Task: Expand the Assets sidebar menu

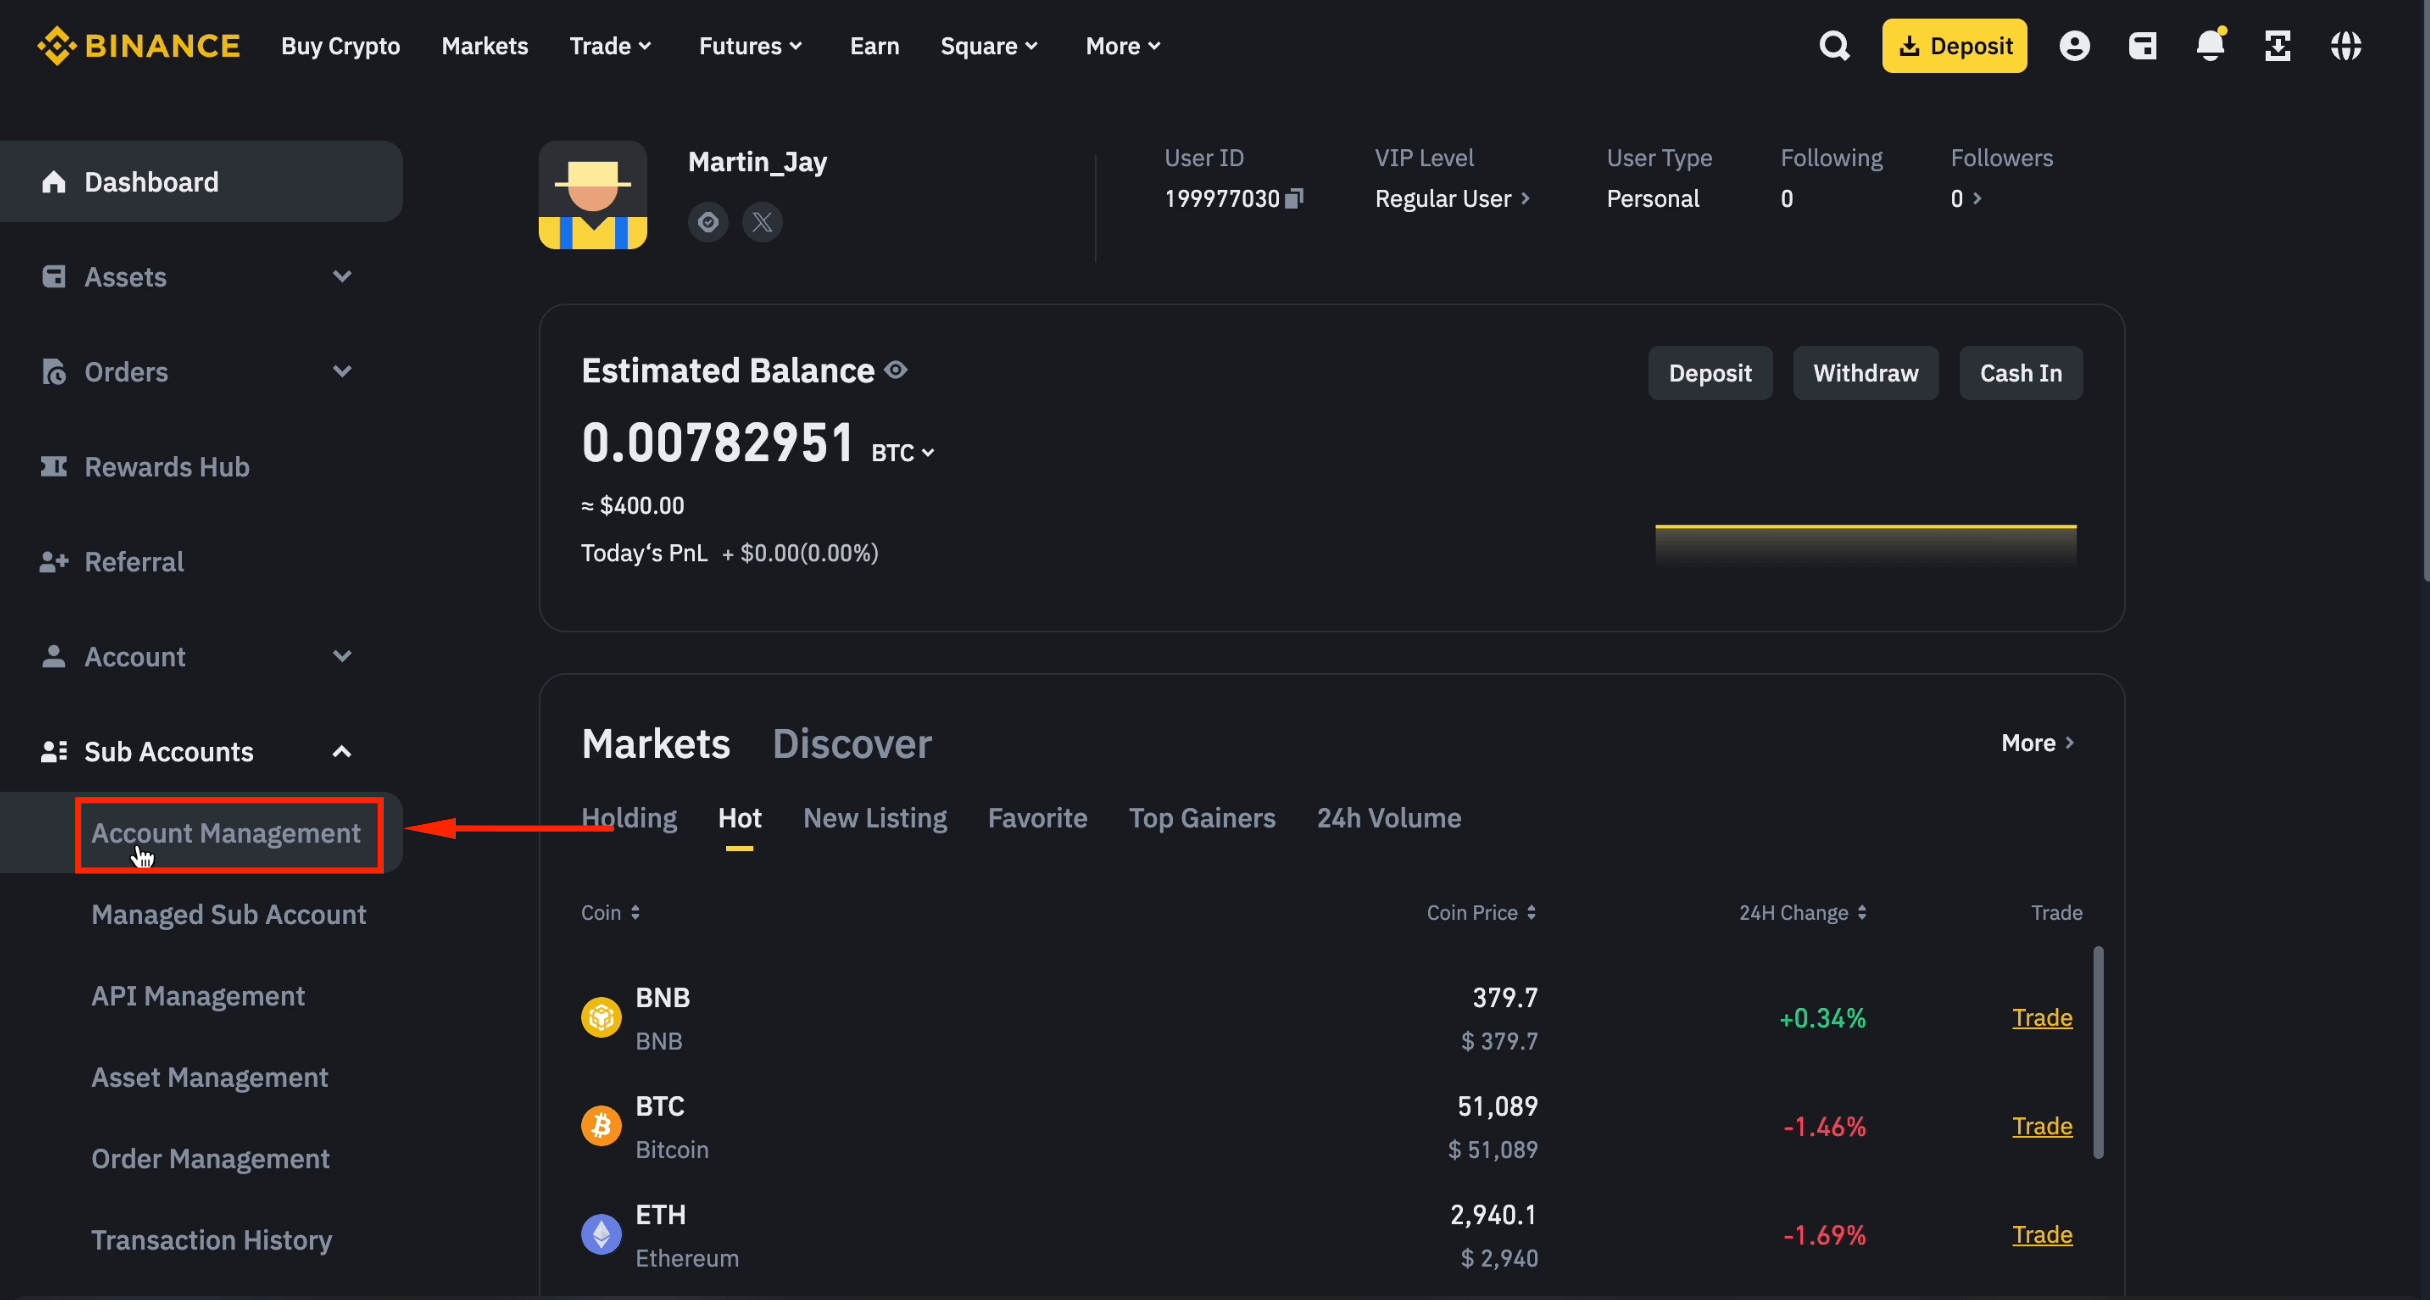Action: coord(342,276)
